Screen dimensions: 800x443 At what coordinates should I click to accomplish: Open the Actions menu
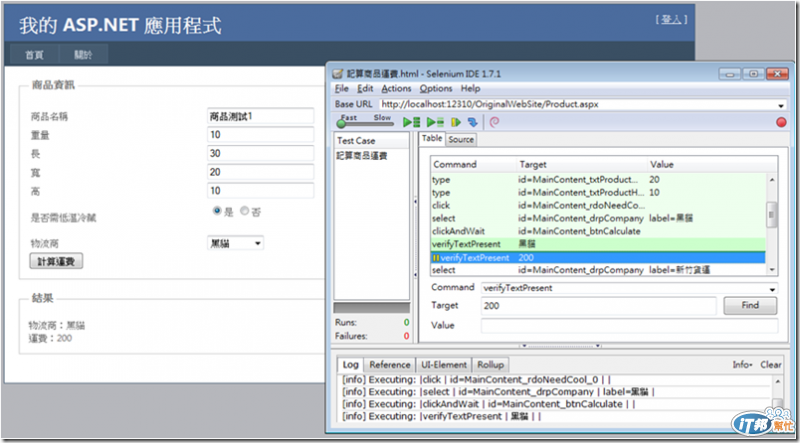click(x=396, y=88)
